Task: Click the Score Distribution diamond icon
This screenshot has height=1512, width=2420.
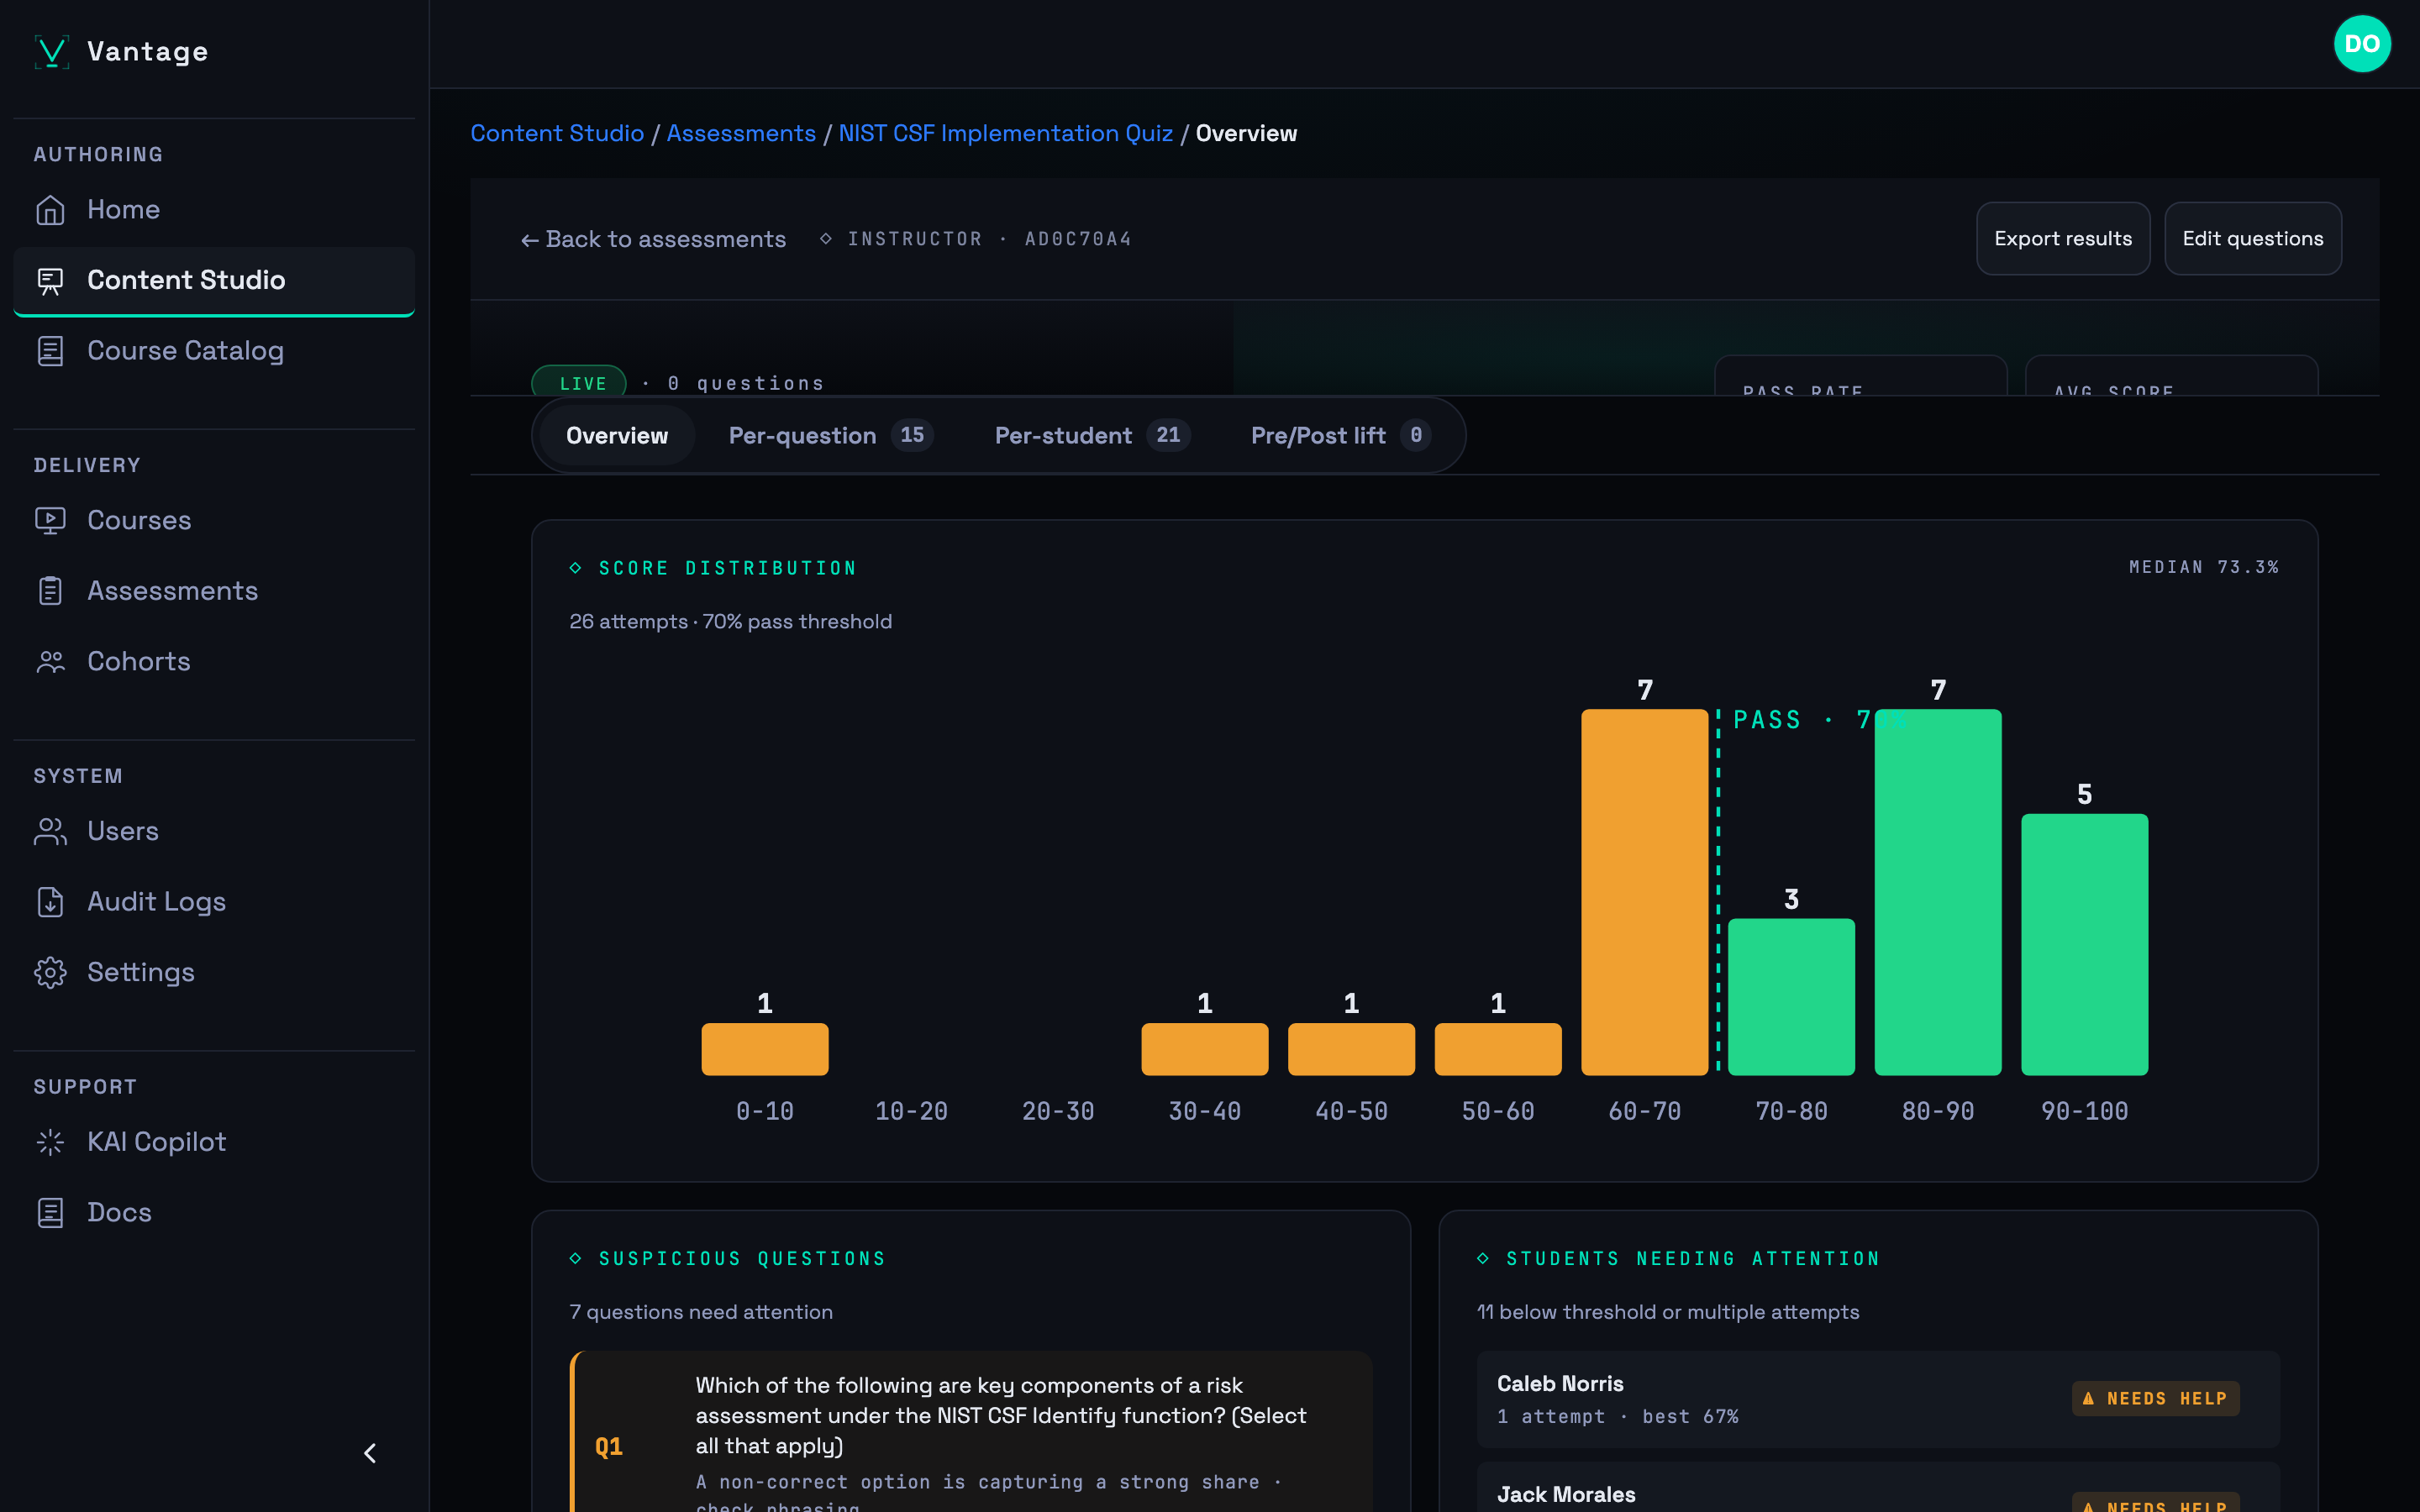Action: tap(576, 568)
